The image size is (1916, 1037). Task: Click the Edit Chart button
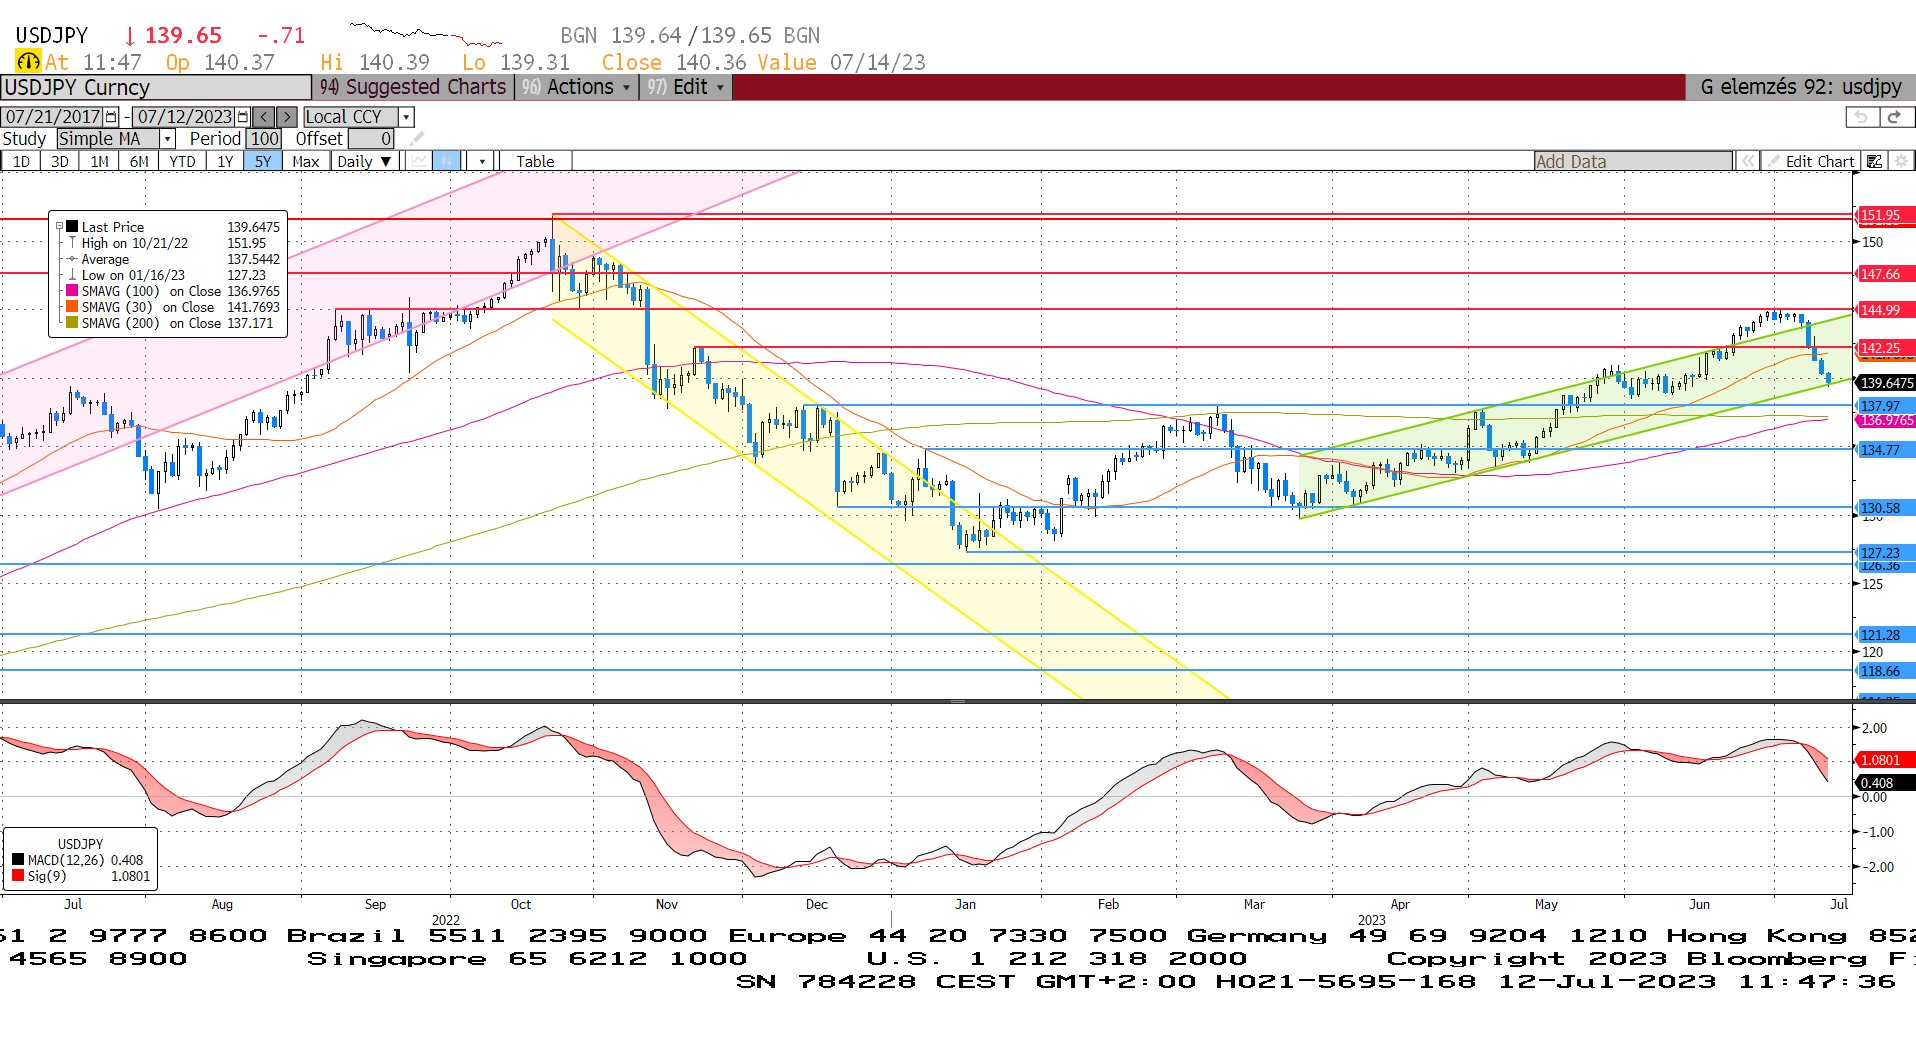click(x=1811, y=161)
